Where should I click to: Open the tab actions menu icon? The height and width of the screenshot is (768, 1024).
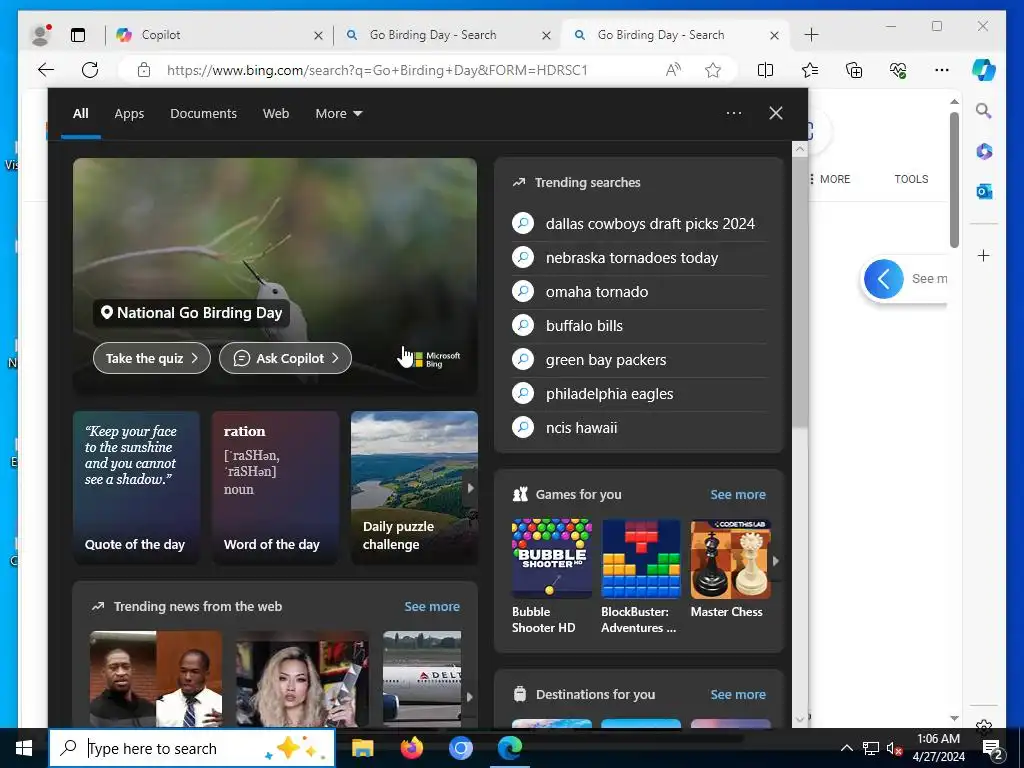tap(78, 35)
